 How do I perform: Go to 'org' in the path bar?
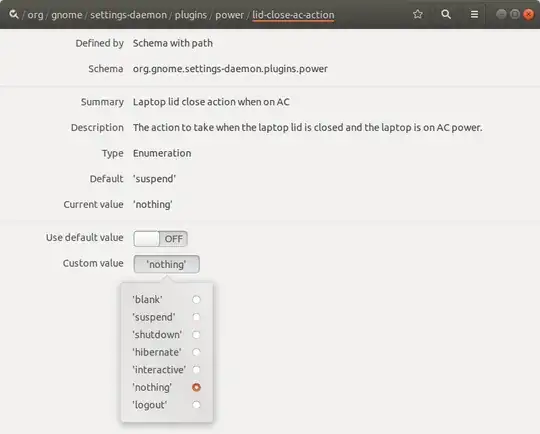35,15
